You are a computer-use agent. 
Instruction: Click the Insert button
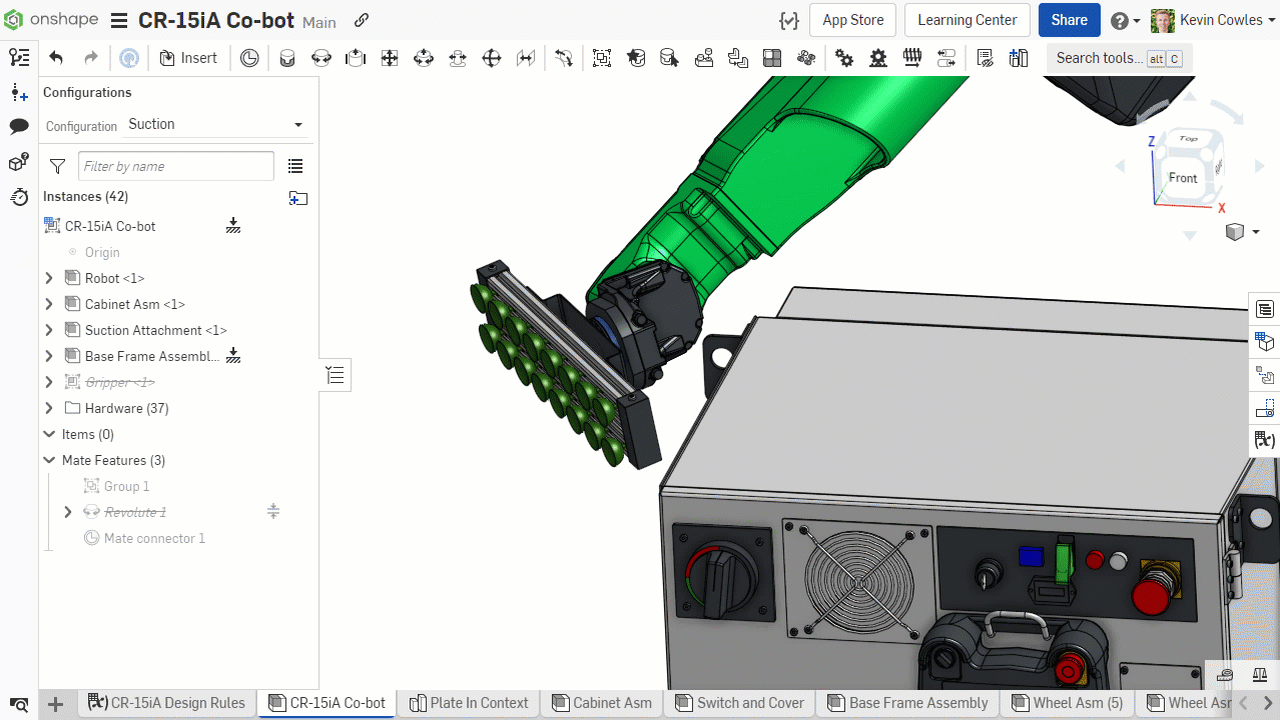tap(188, 58)
